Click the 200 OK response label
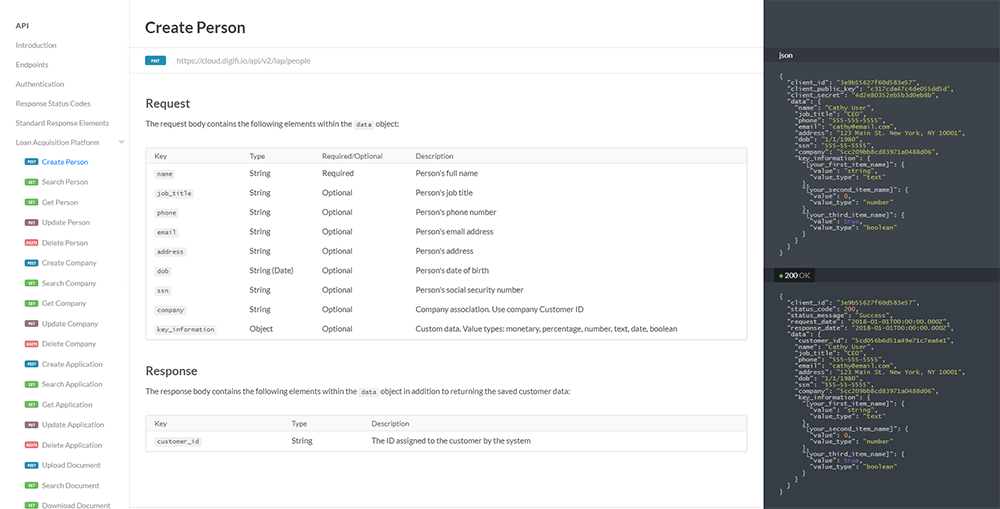The width and height of the screenshot is (1000, 509). pos(795,275)
